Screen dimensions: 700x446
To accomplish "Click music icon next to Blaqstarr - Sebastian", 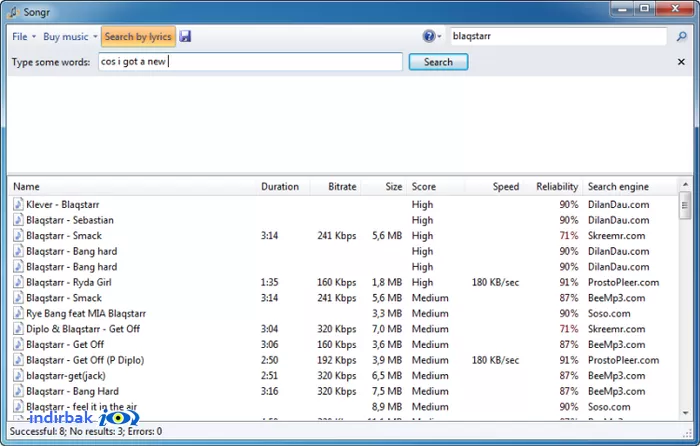I will click(18, 220).
